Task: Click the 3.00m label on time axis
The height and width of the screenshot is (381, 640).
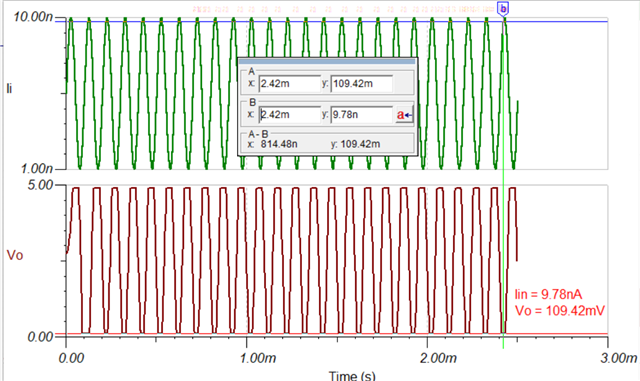Action: (619, 358)
